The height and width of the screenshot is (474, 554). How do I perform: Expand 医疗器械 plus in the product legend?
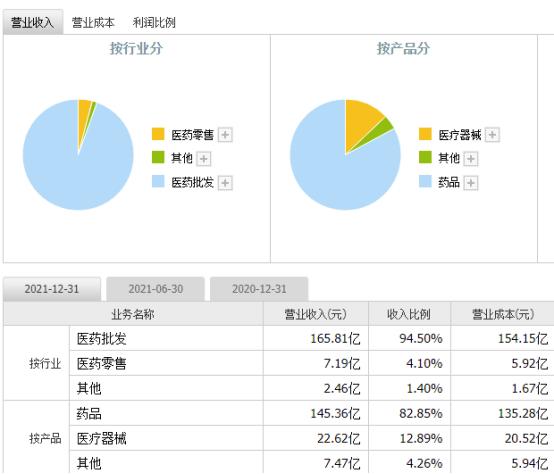[x=492, y=135]
